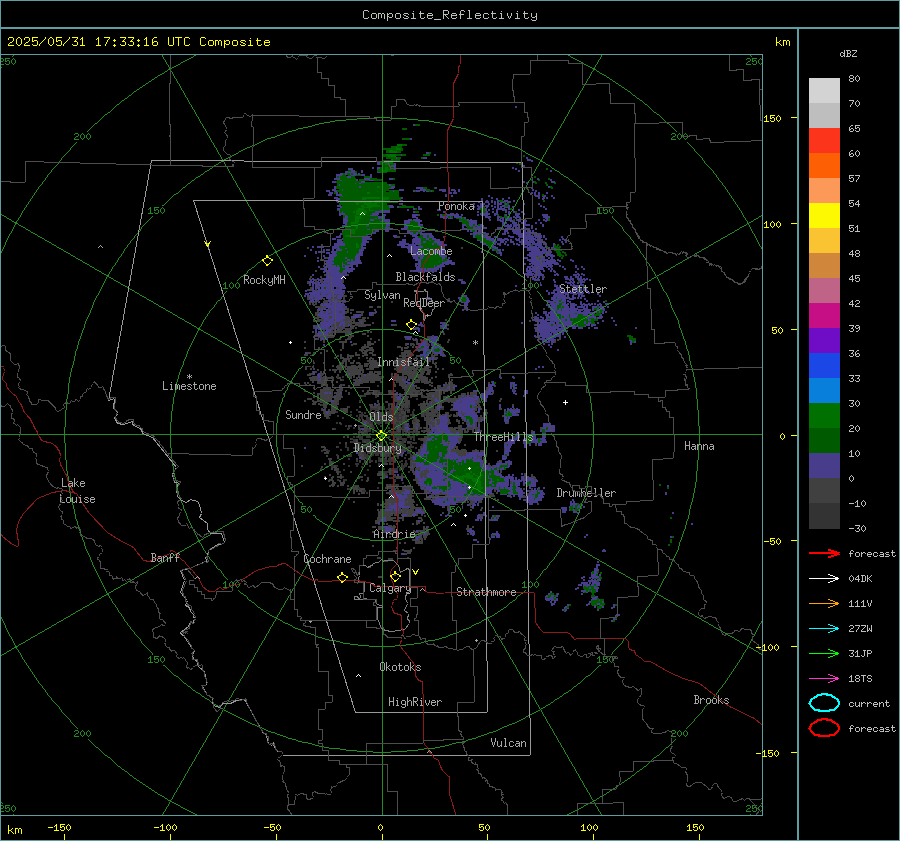Click the Vulcan label
The image size is (900, 841).
point(508,743)
